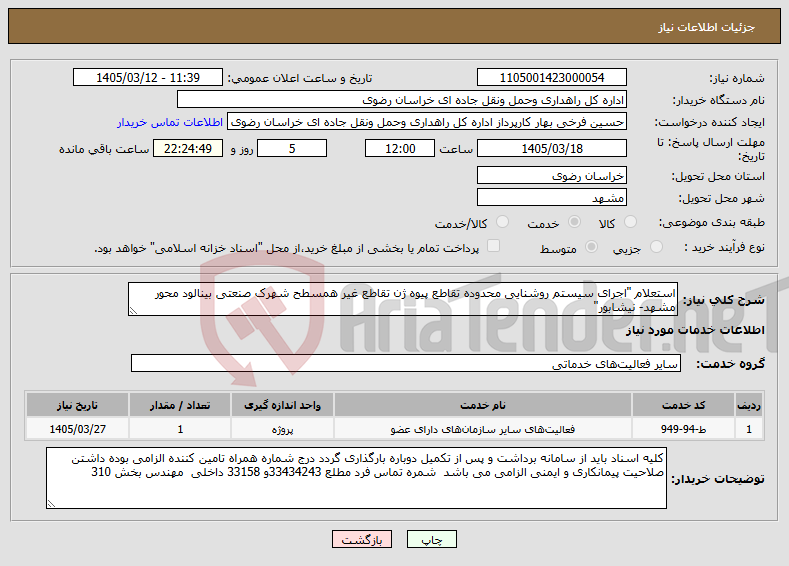Click the delivery province field خراسان رضوی
Image resolution: width=789 pixels, height=566 pixels.
(x=551, y=176)
